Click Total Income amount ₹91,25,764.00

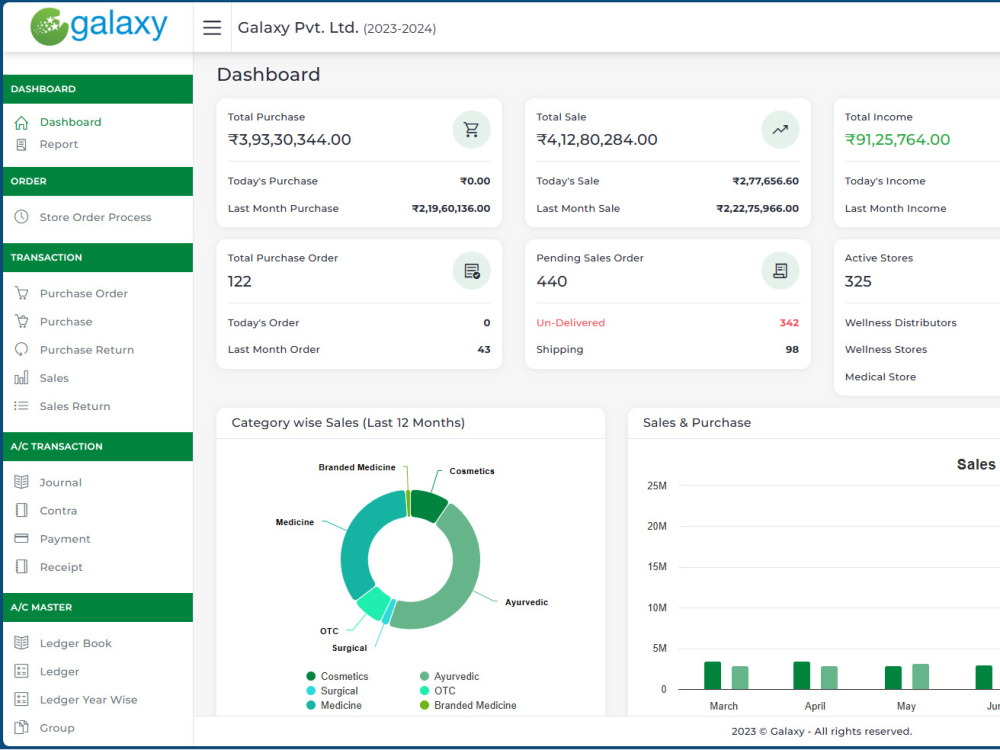[x=897, y=140]
